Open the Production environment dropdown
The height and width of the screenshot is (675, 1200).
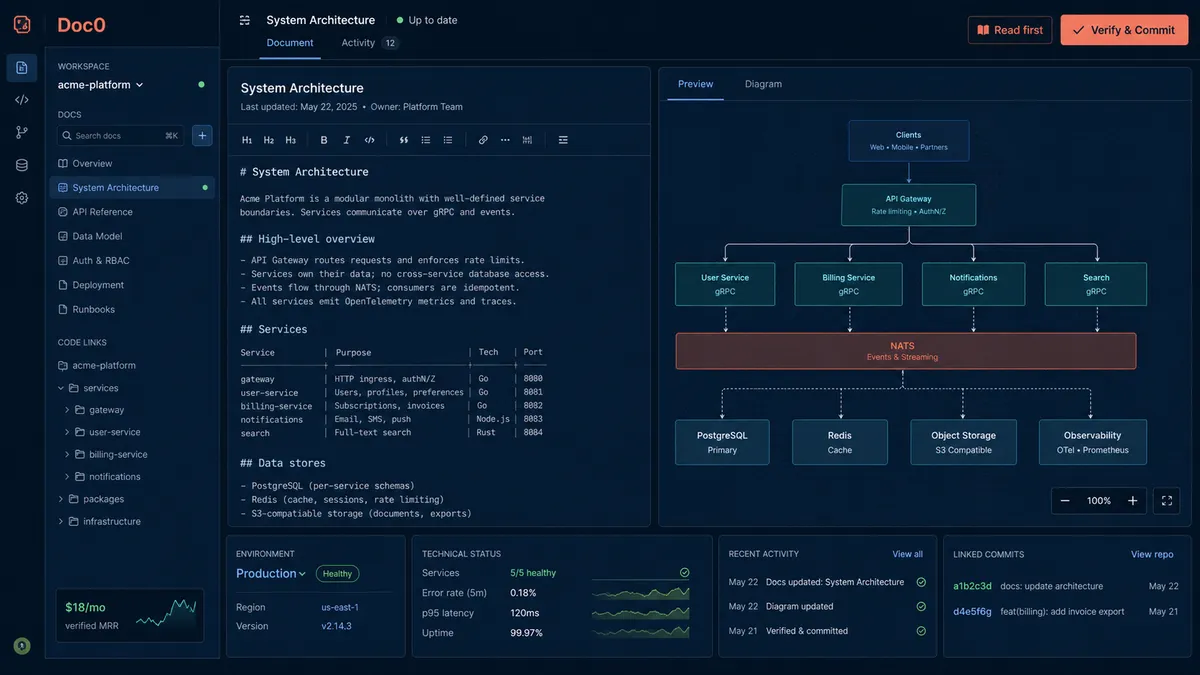pyautogui.click(x=271, y=574)
